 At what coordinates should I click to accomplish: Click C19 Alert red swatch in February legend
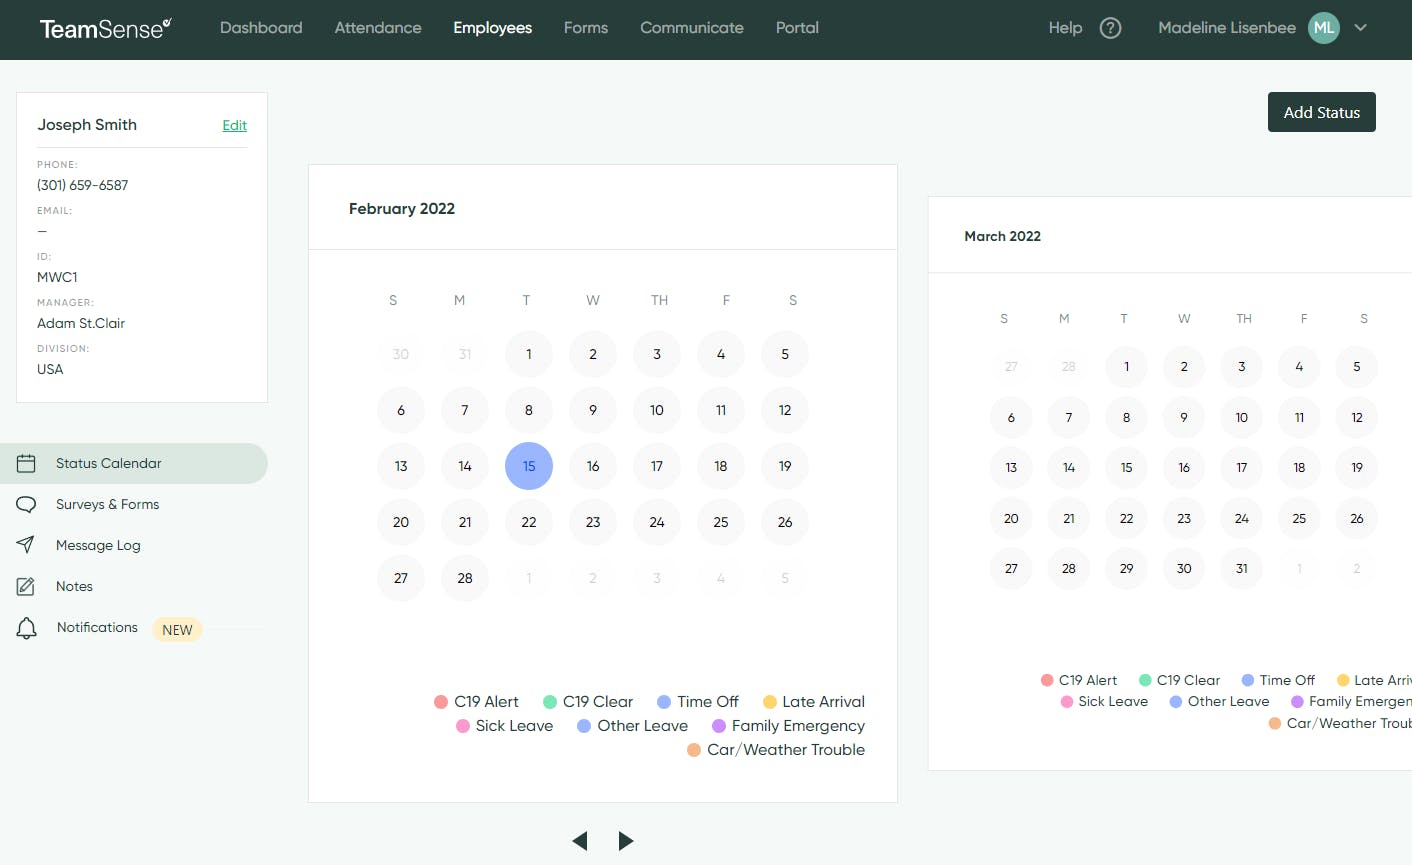441,702
